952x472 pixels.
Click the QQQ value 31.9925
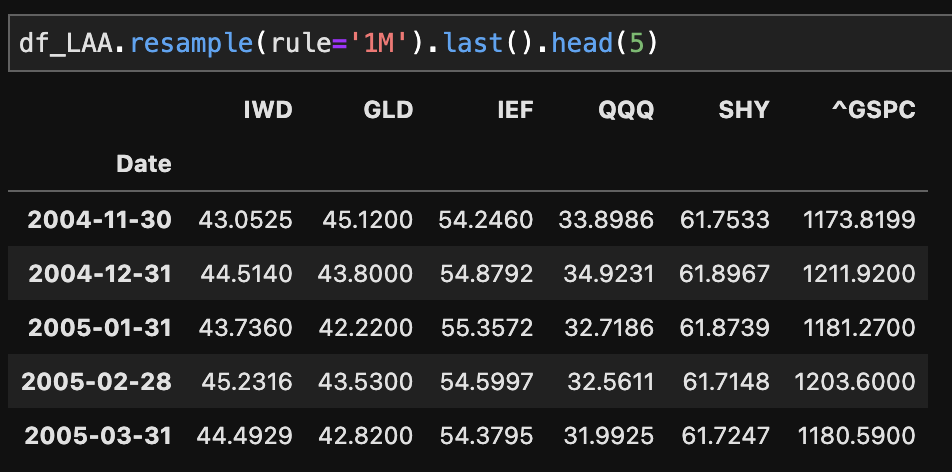coord(609,436)
